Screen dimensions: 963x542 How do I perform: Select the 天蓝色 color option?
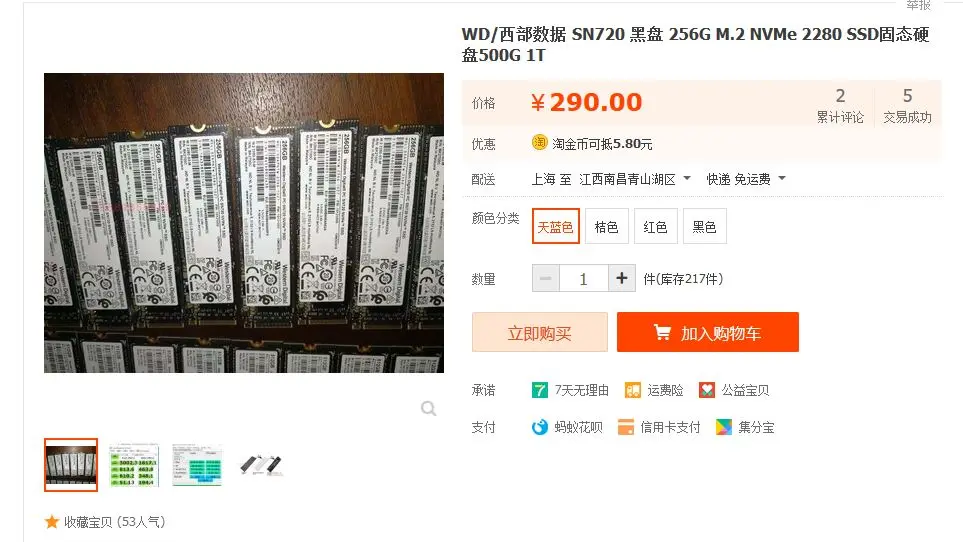pos(555,226)
